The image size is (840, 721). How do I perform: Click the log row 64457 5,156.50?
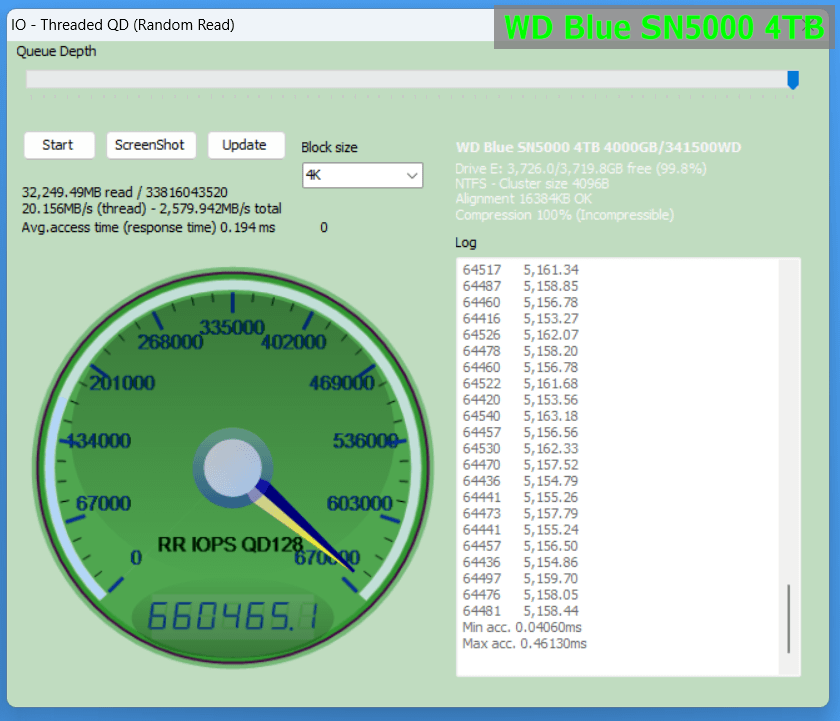[x=520, y=546]
